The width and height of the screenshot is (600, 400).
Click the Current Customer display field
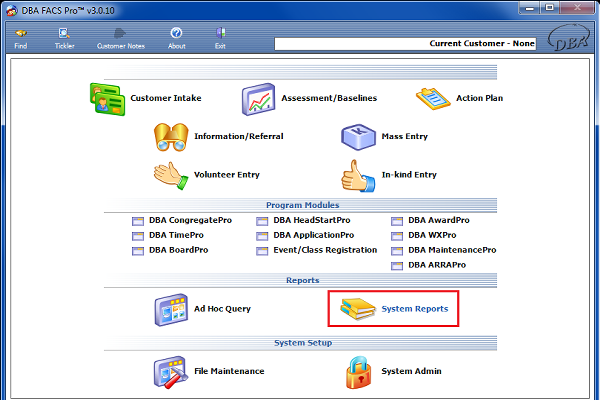coord(405,44)
